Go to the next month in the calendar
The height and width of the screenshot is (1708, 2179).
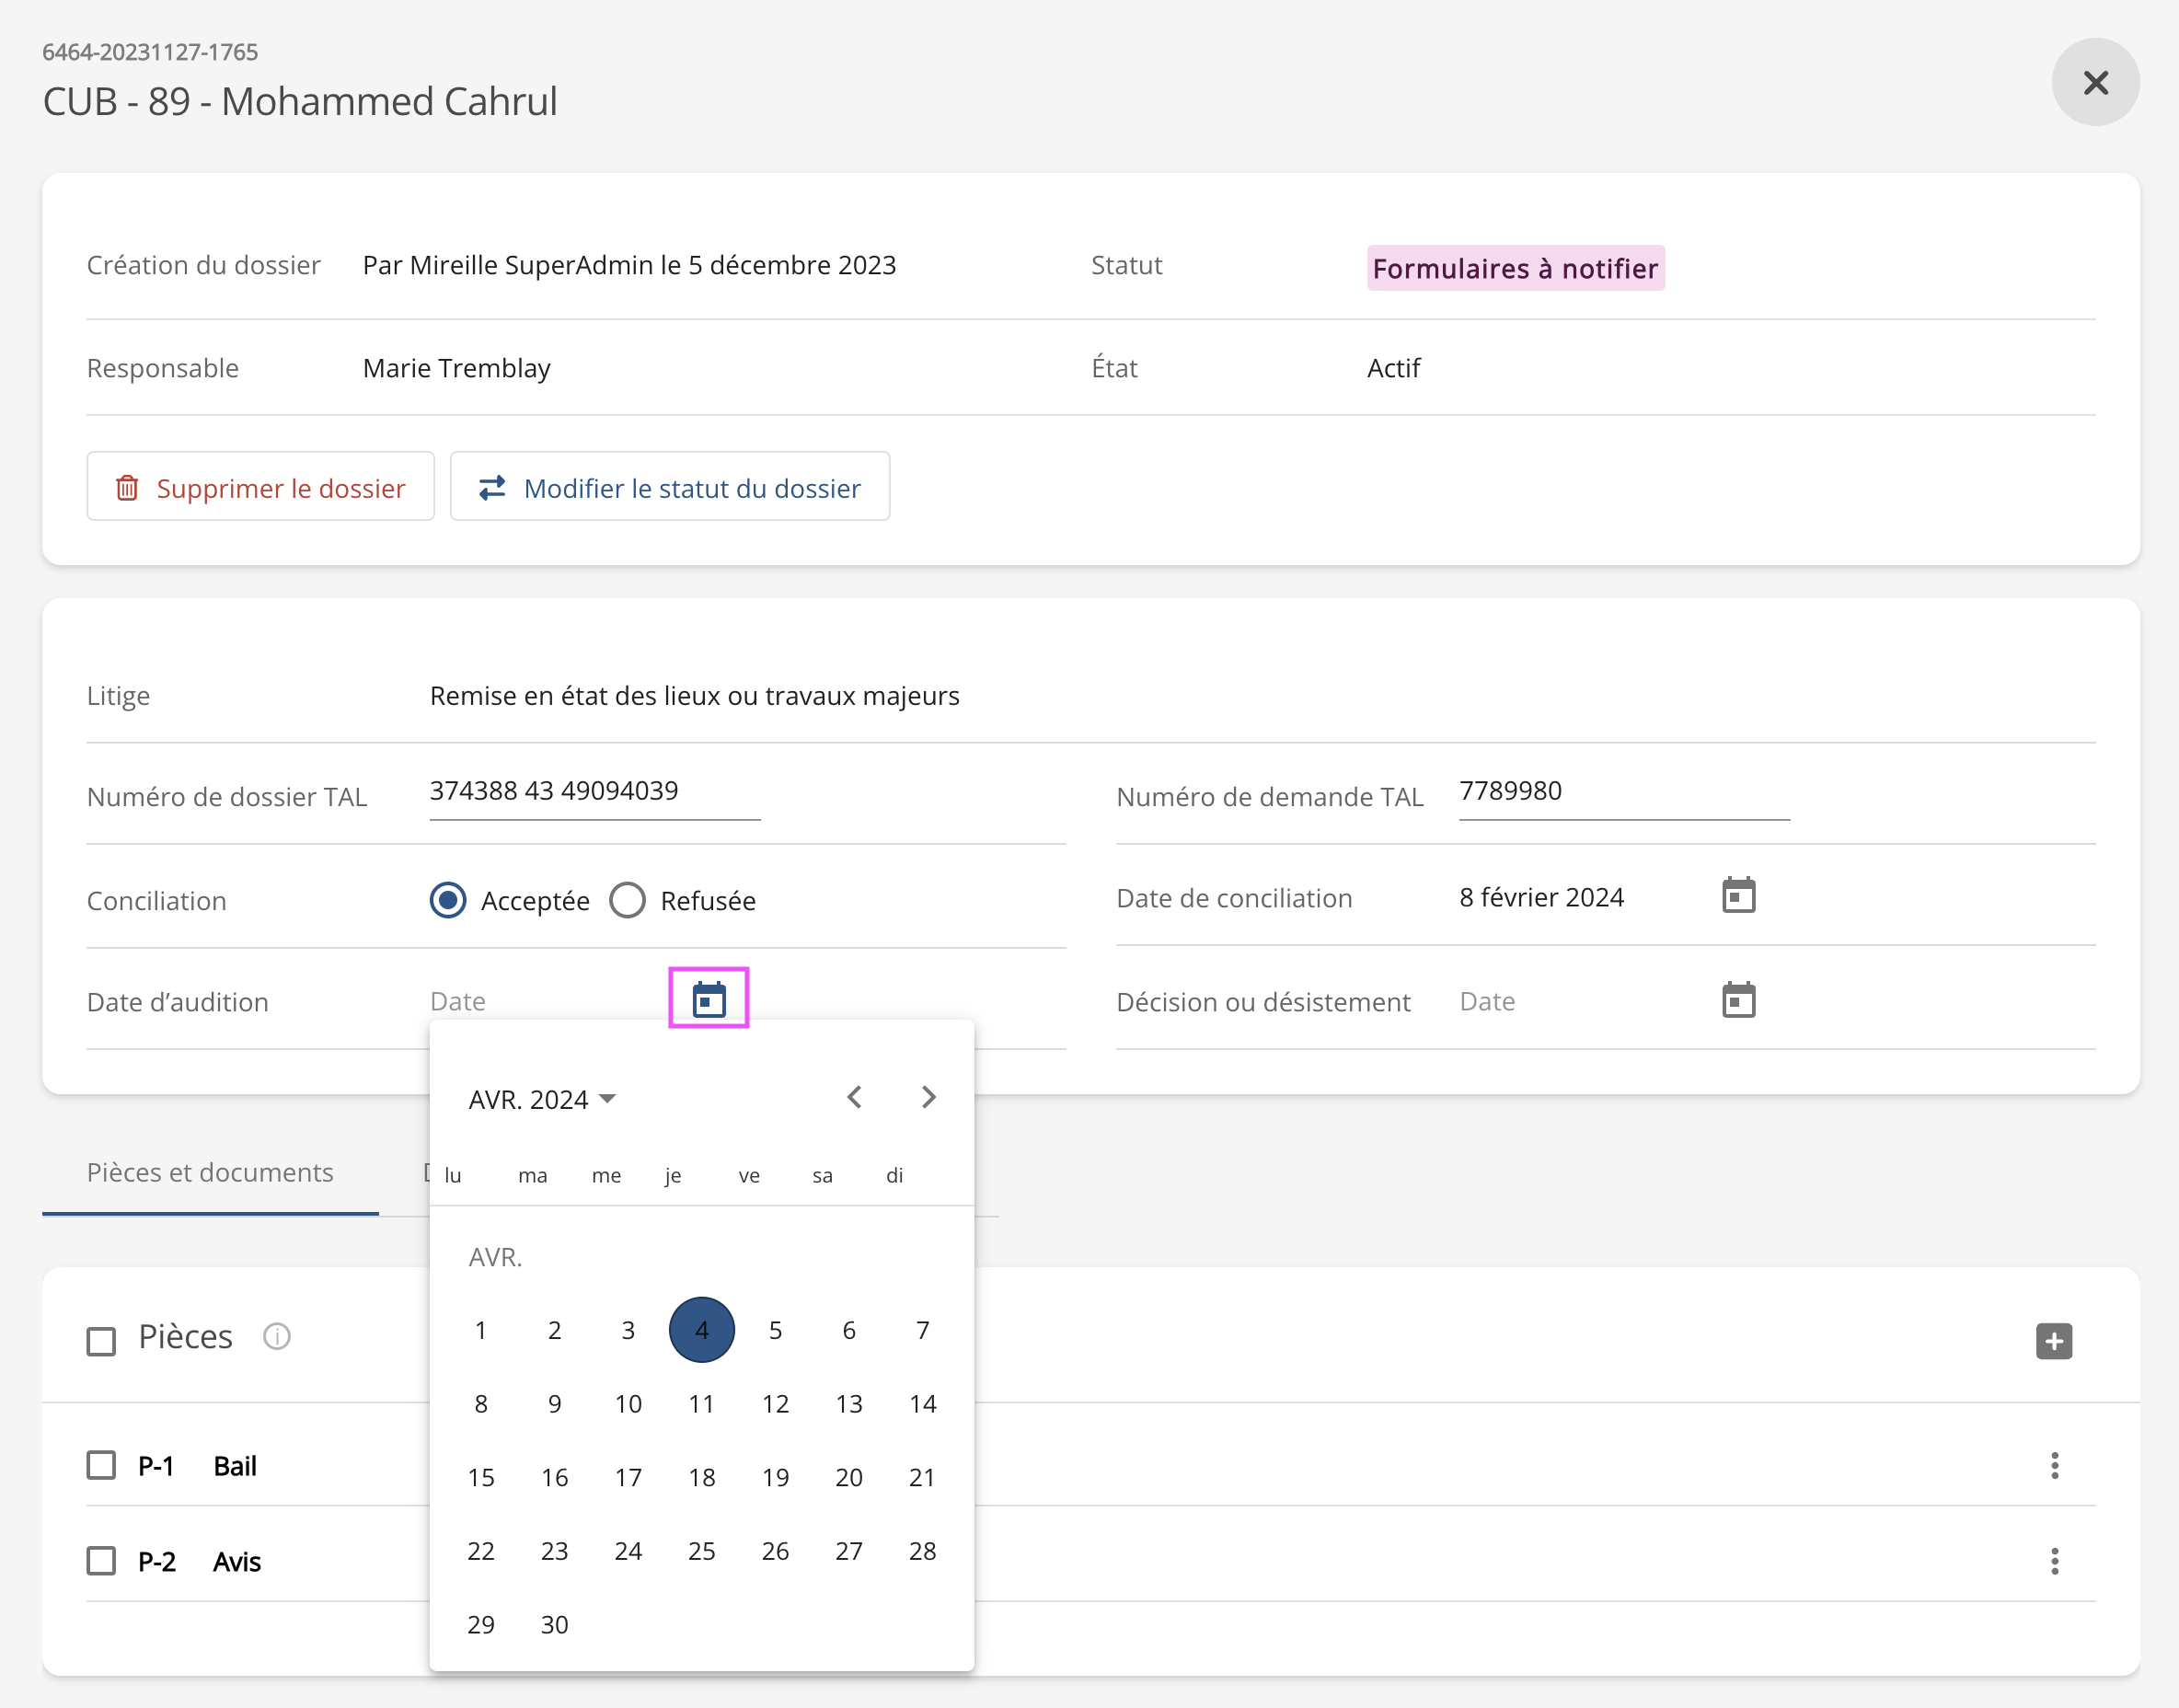pyautogui.click(x=928, y=1097)
